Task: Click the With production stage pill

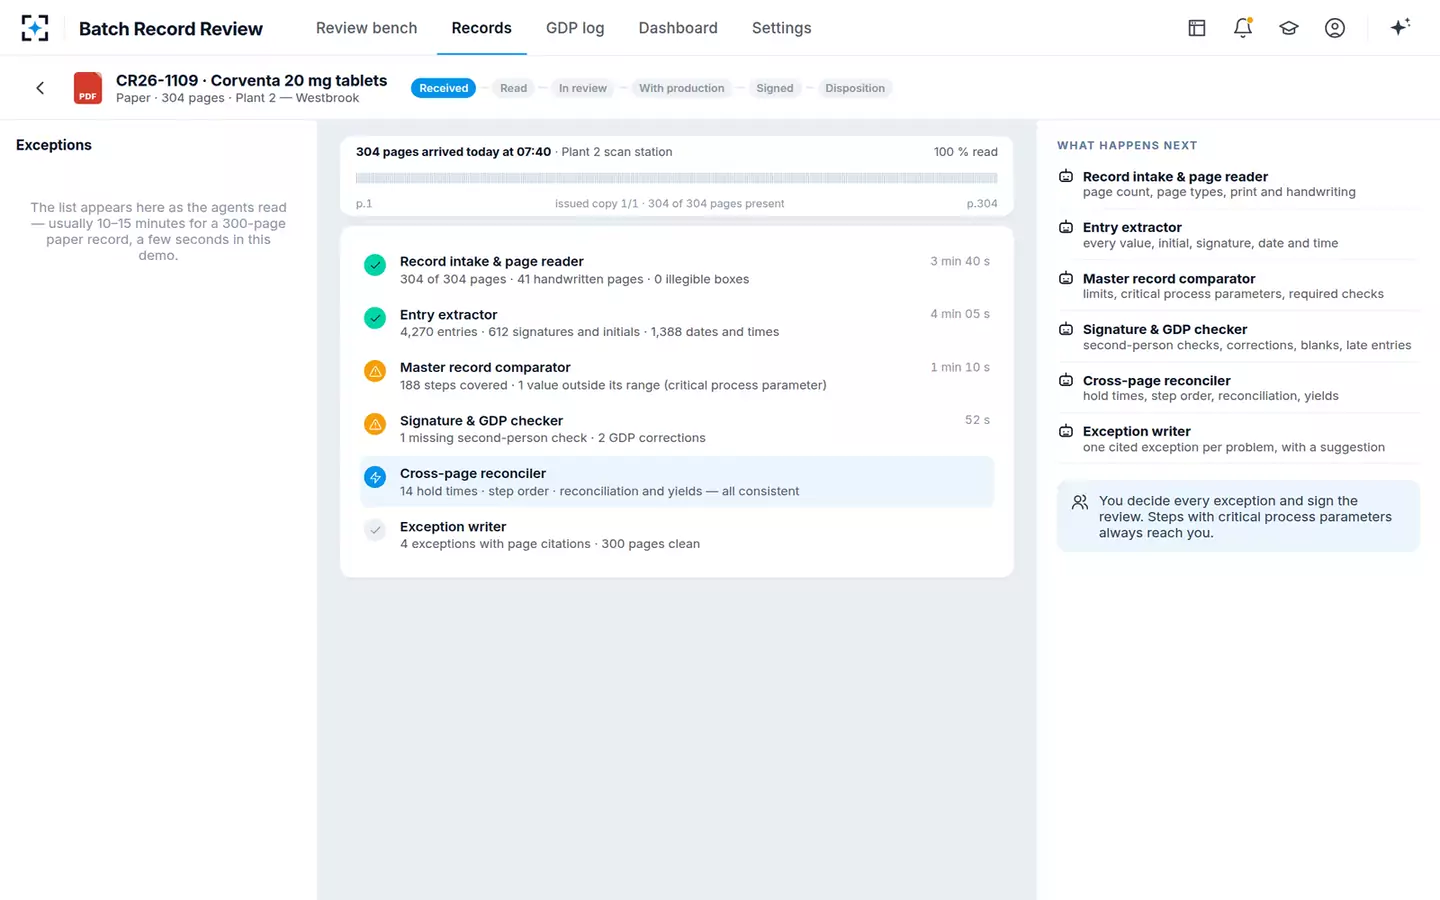Action: (682, 88)
